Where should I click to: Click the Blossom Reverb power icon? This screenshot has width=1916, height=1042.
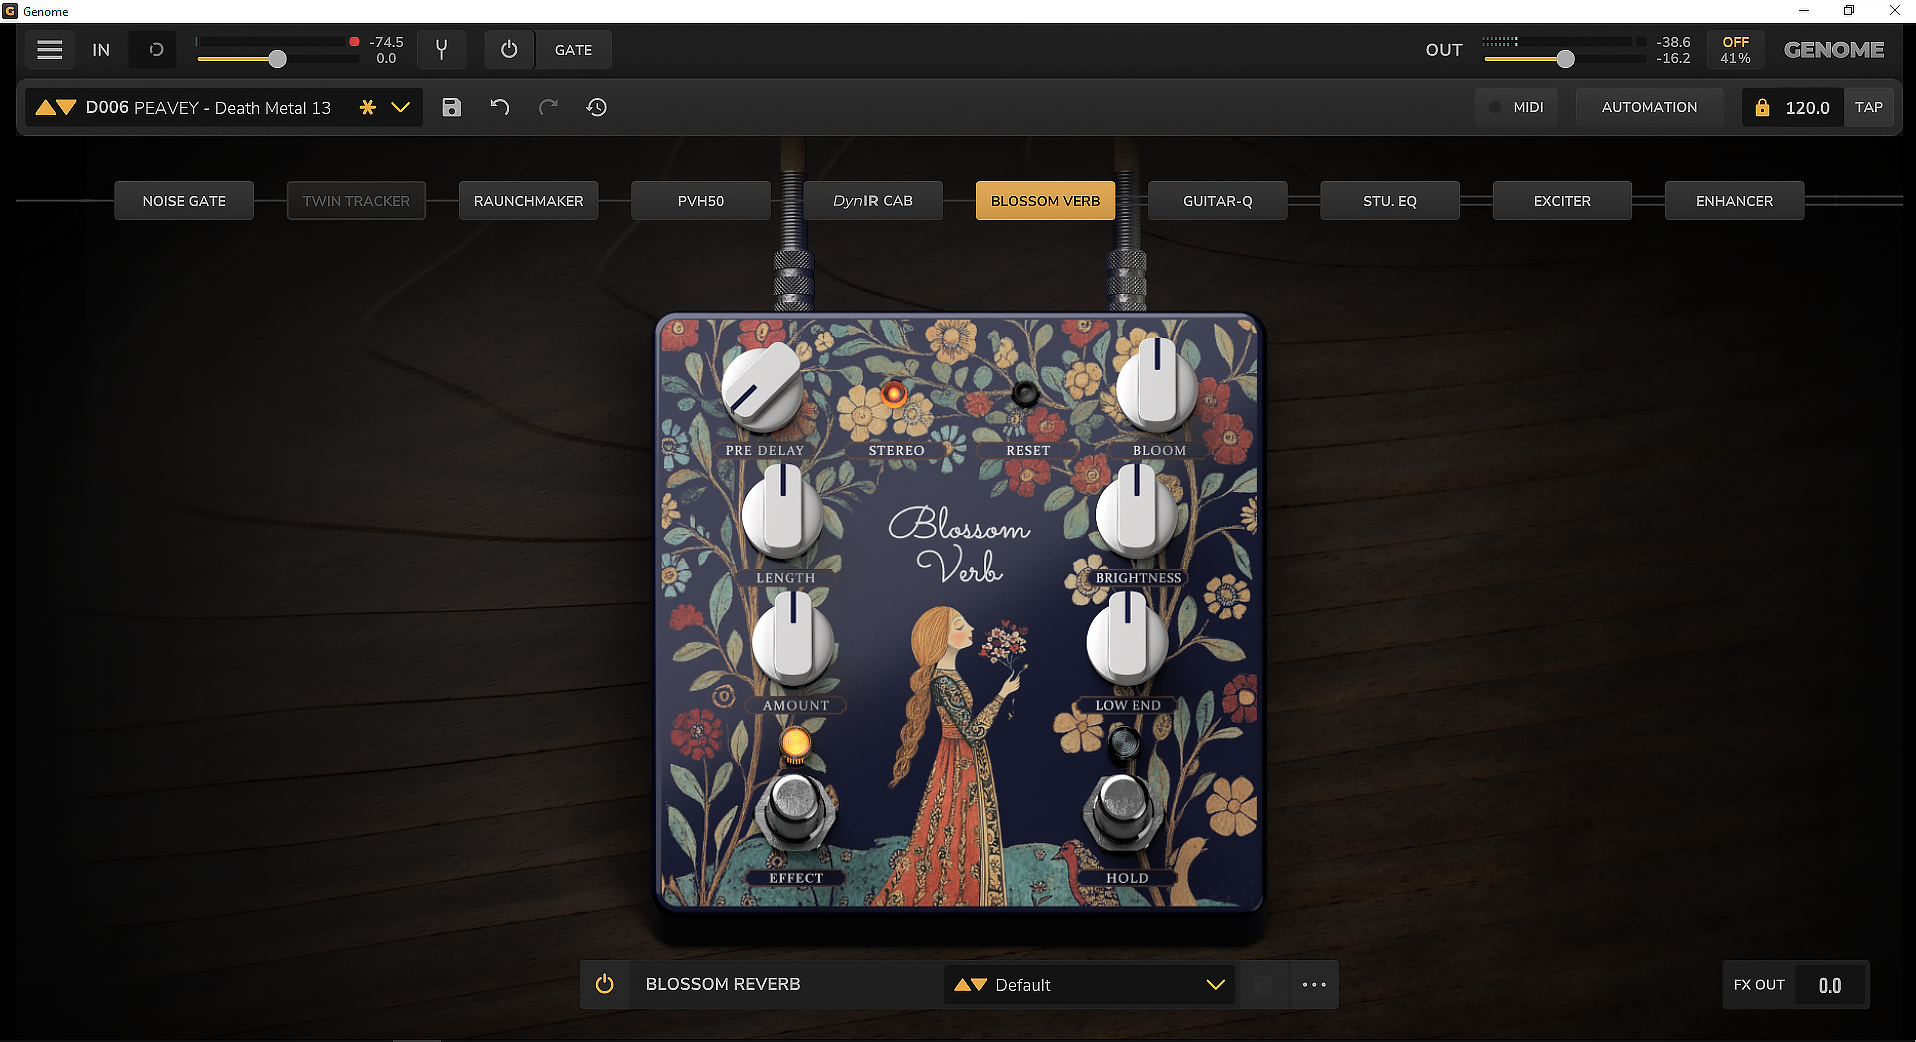(605, 984)
